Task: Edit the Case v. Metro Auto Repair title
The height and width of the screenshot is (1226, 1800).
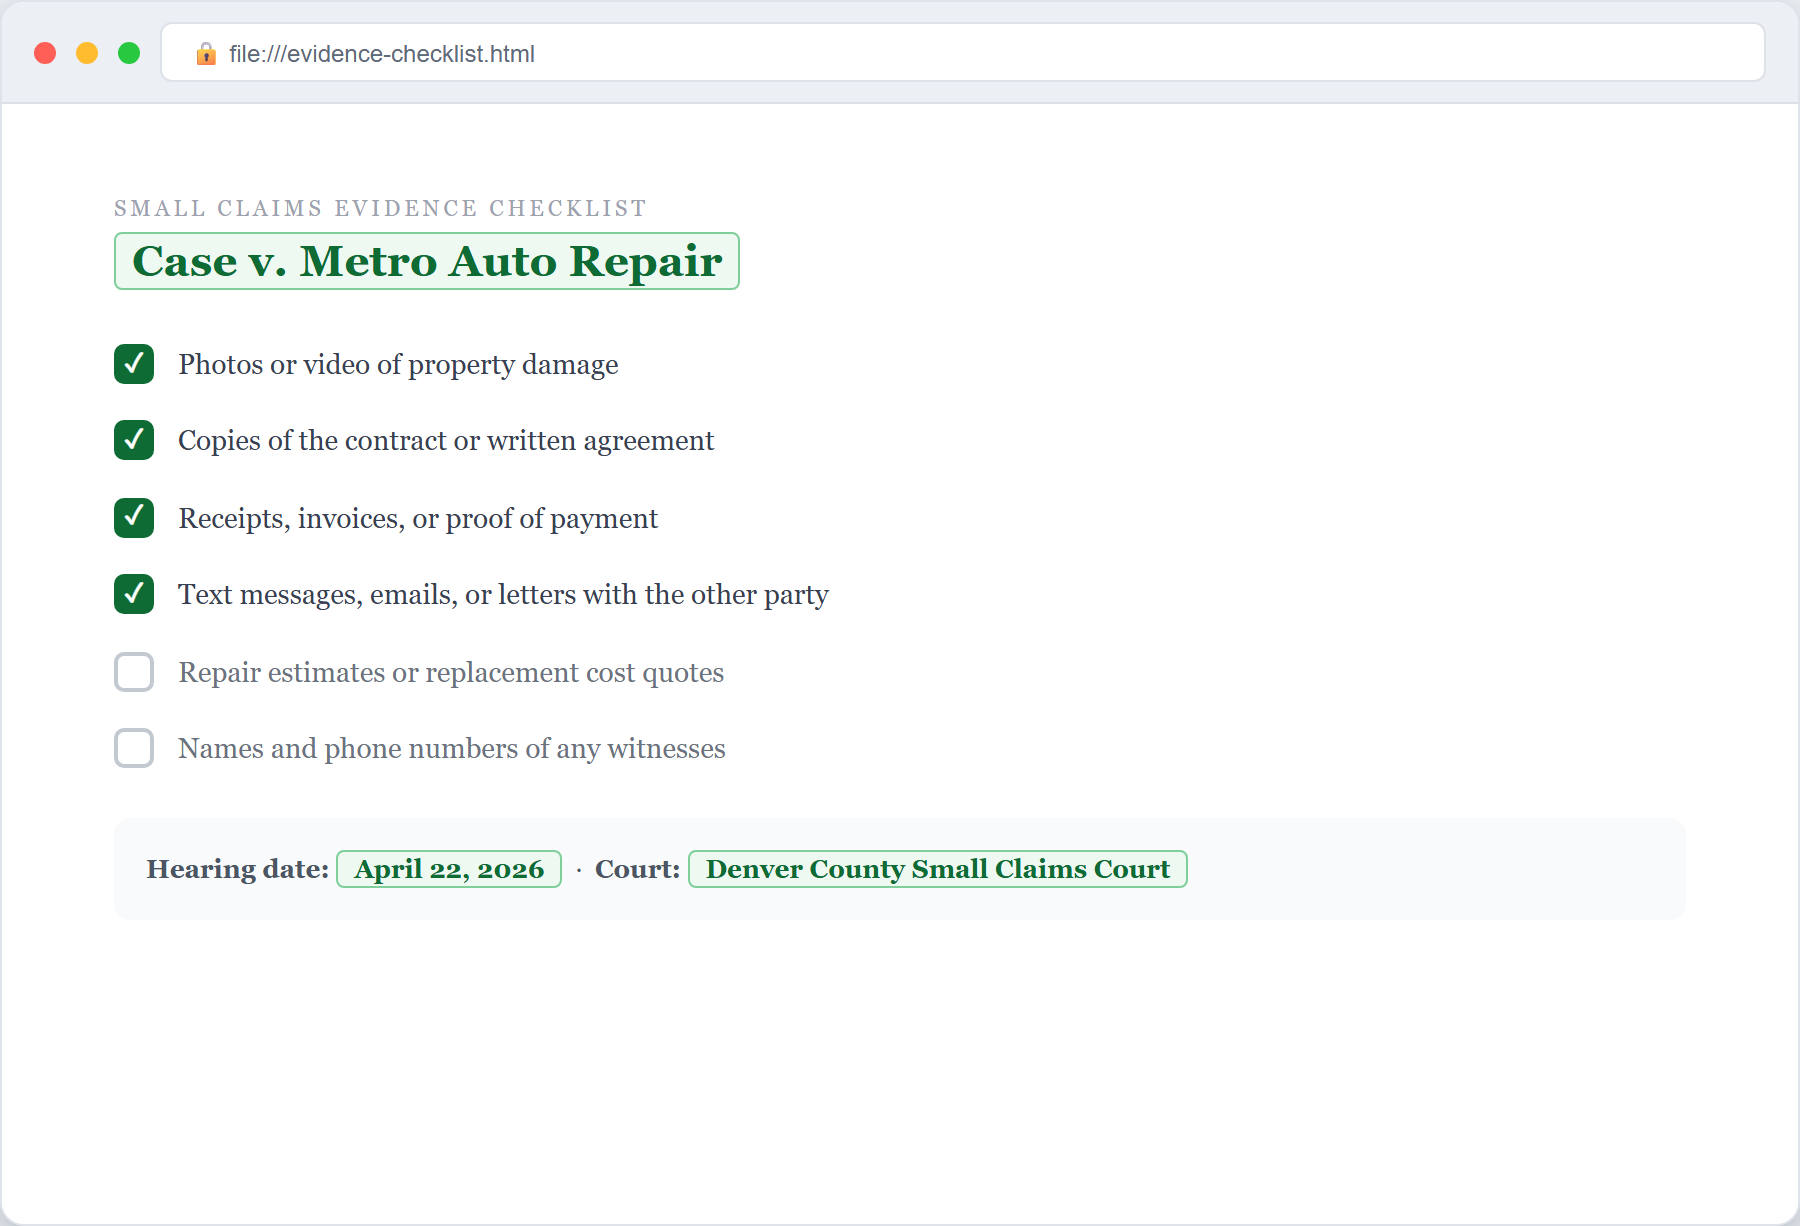Action: (x=427, y=261)
